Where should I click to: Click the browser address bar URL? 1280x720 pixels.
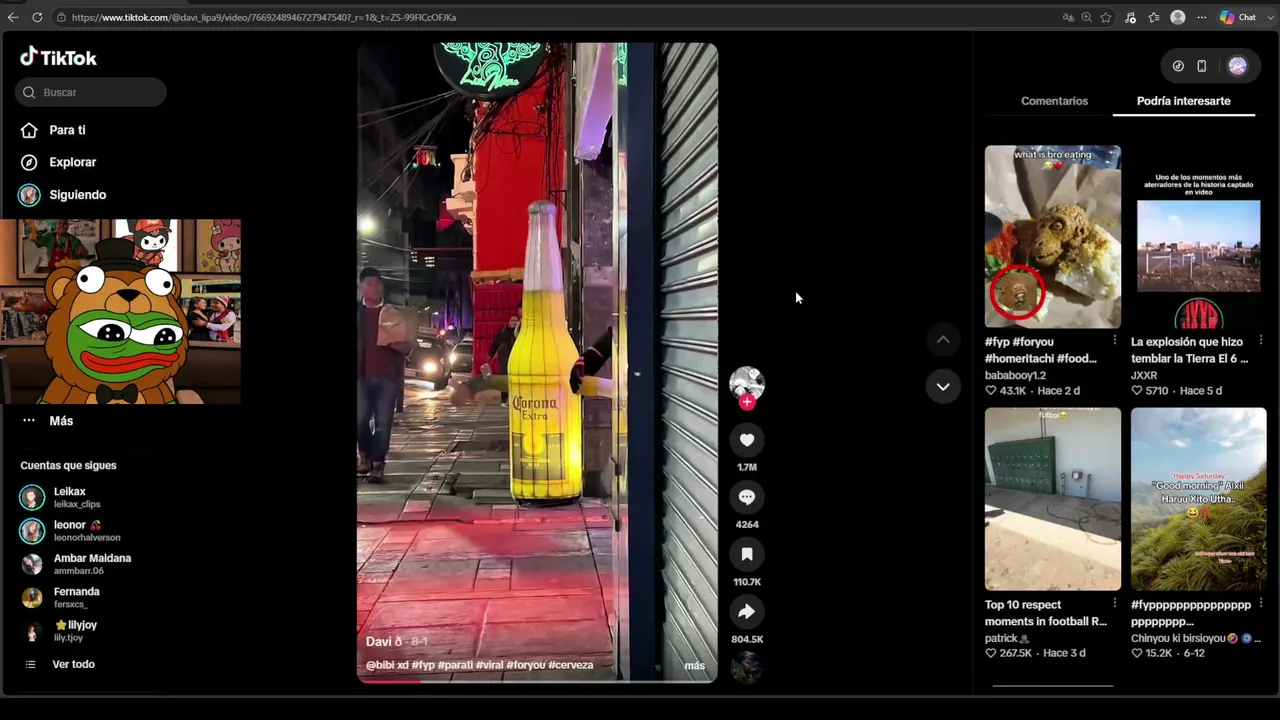[264, 17]
